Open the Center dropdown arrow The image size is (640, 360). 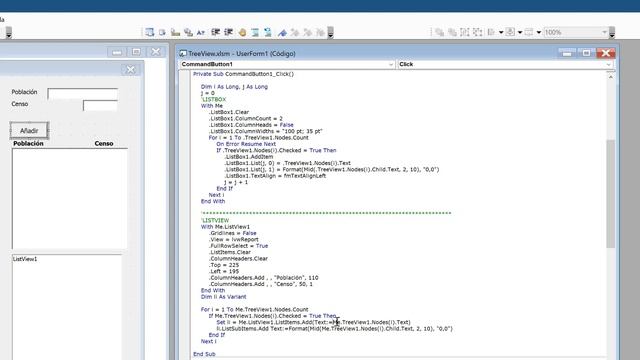pos(520,32)
